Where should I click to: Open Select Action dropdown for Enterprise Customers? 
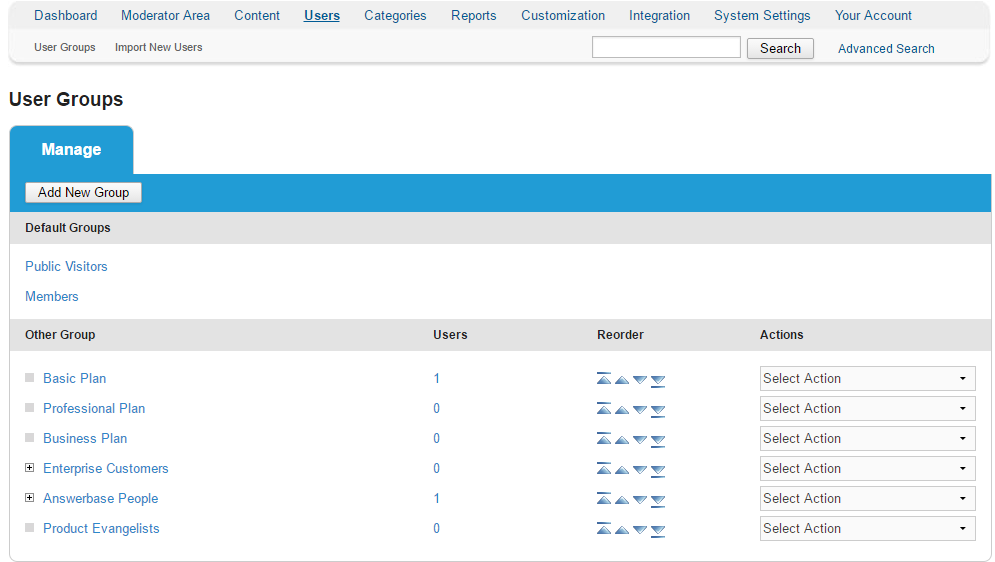[x=867, y=468]
